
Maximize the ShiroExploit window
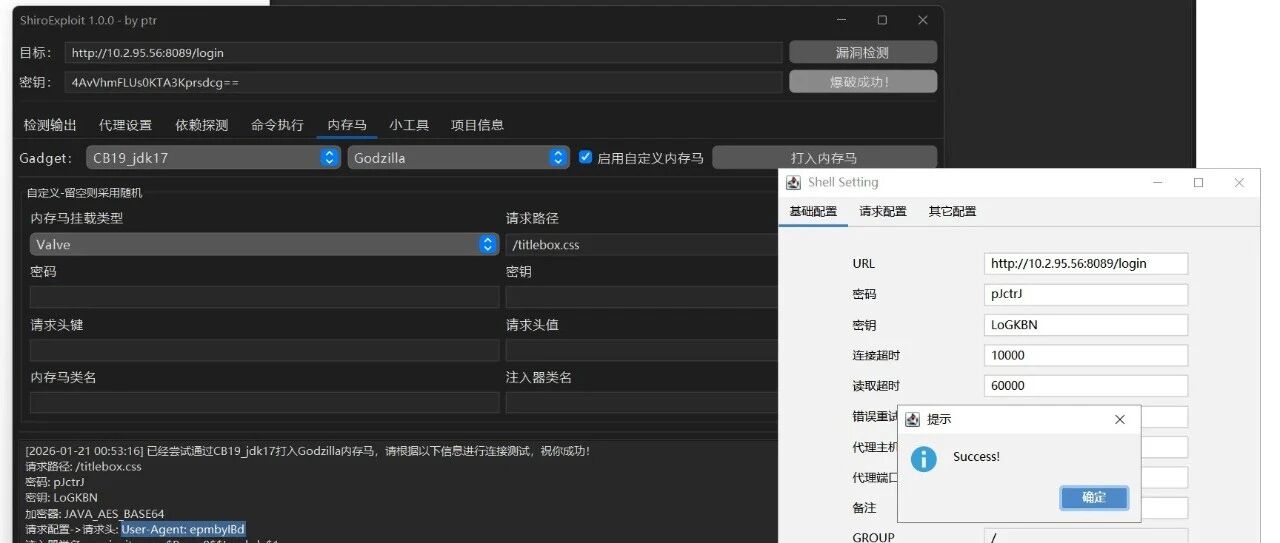pyautogui.click(x=882, y=20)
